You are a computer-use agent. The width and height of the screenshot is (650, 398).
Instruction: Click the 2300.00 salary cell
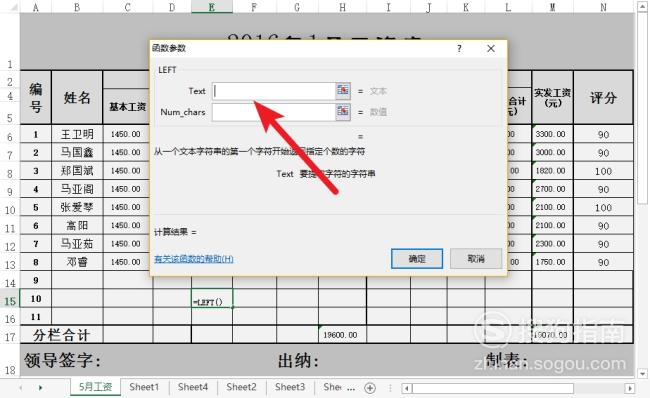click(x=553, y=244)
